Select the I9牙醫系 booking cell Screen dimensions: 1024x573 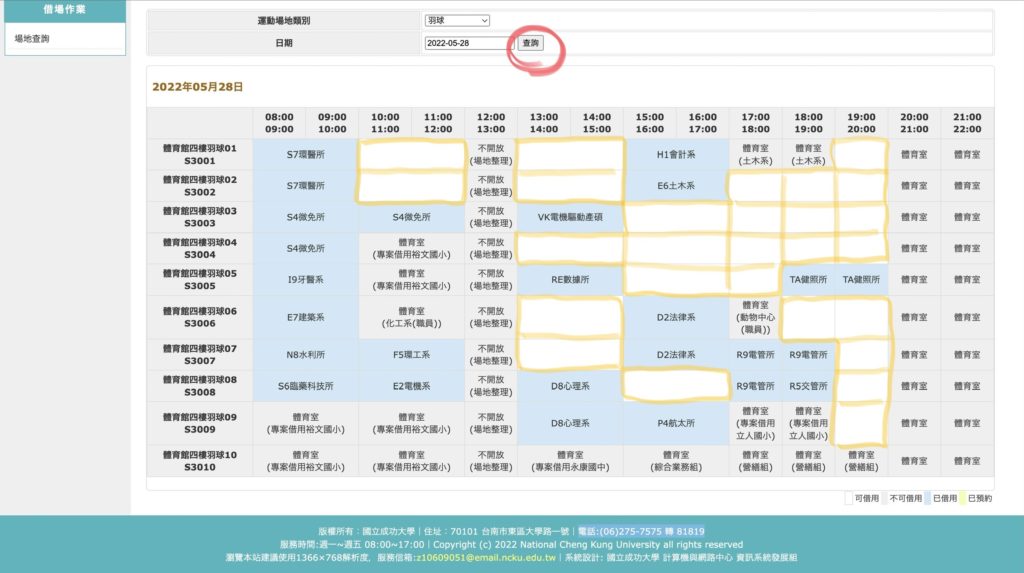tap(305, 280)
